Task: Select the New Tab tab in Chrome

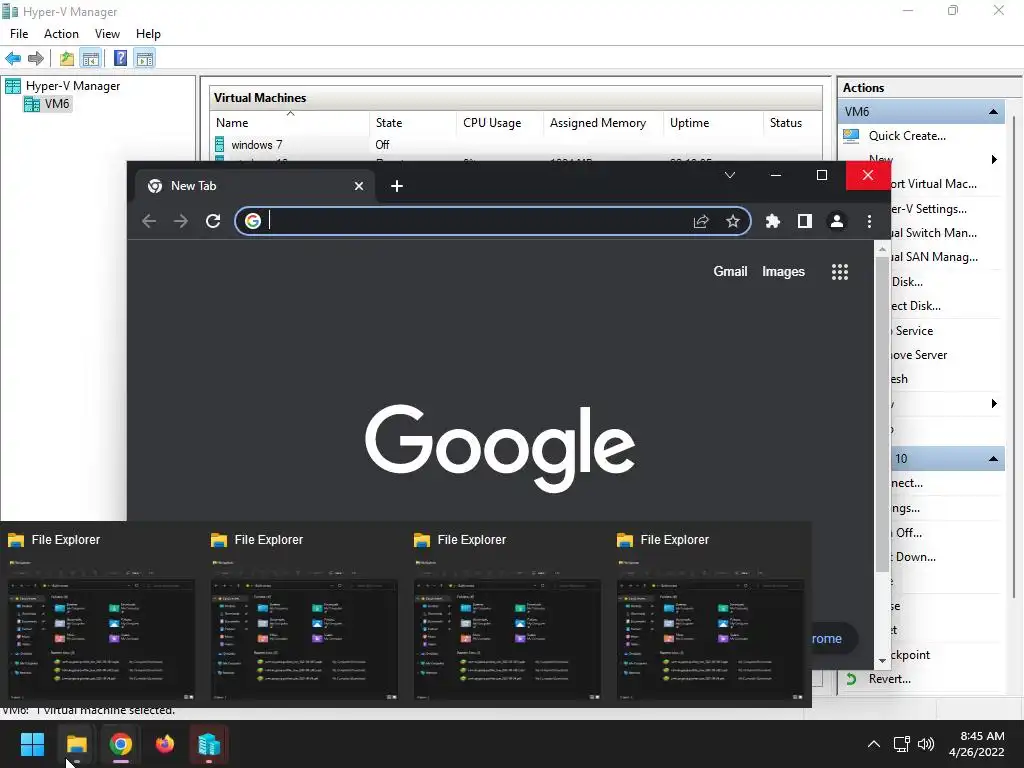Action: pos(255,186)
